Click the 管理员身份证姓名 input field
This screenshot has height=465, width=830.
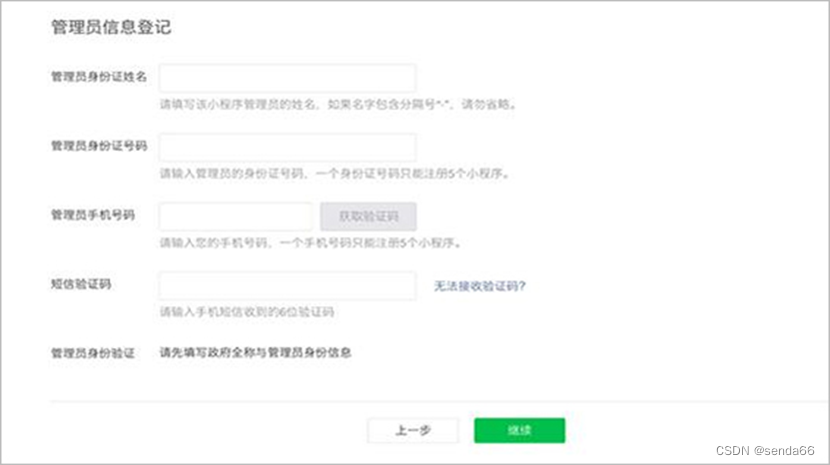point(287,78)
